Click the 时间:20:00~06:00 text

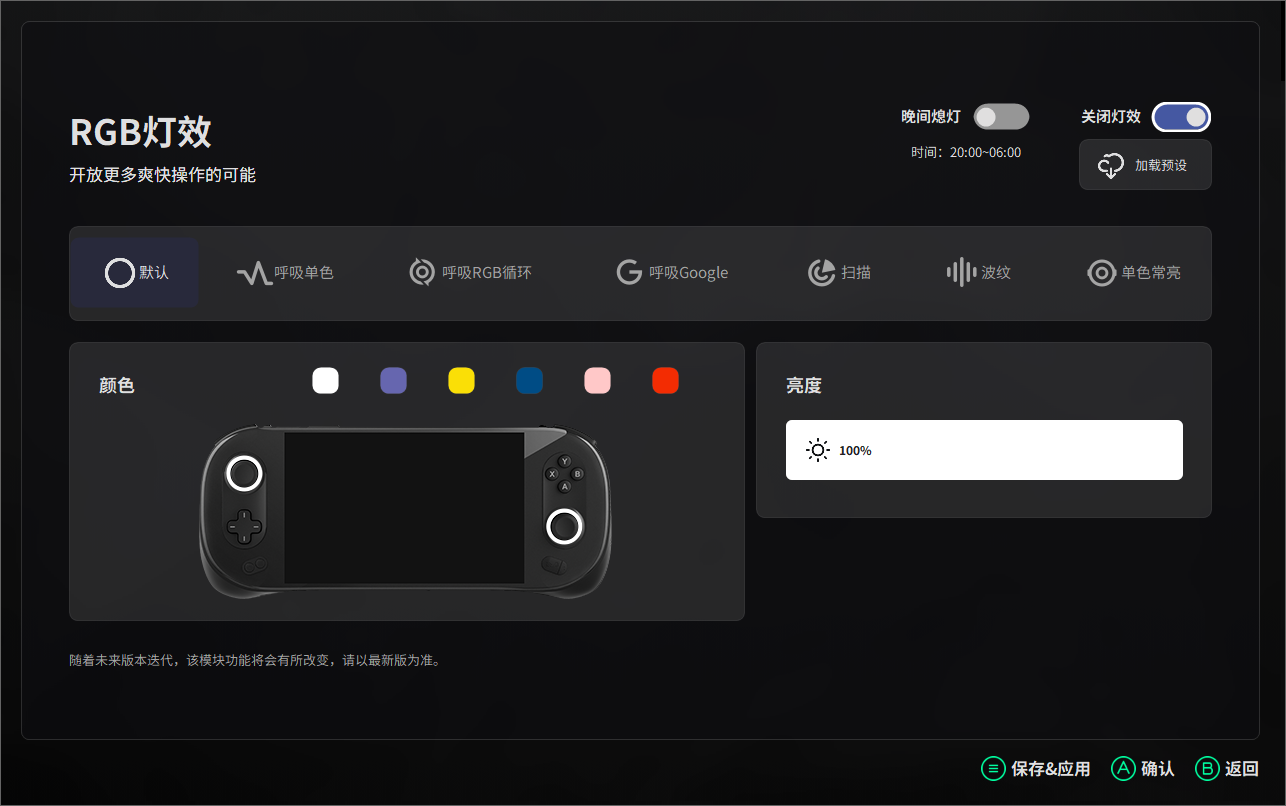coord(966,153)
